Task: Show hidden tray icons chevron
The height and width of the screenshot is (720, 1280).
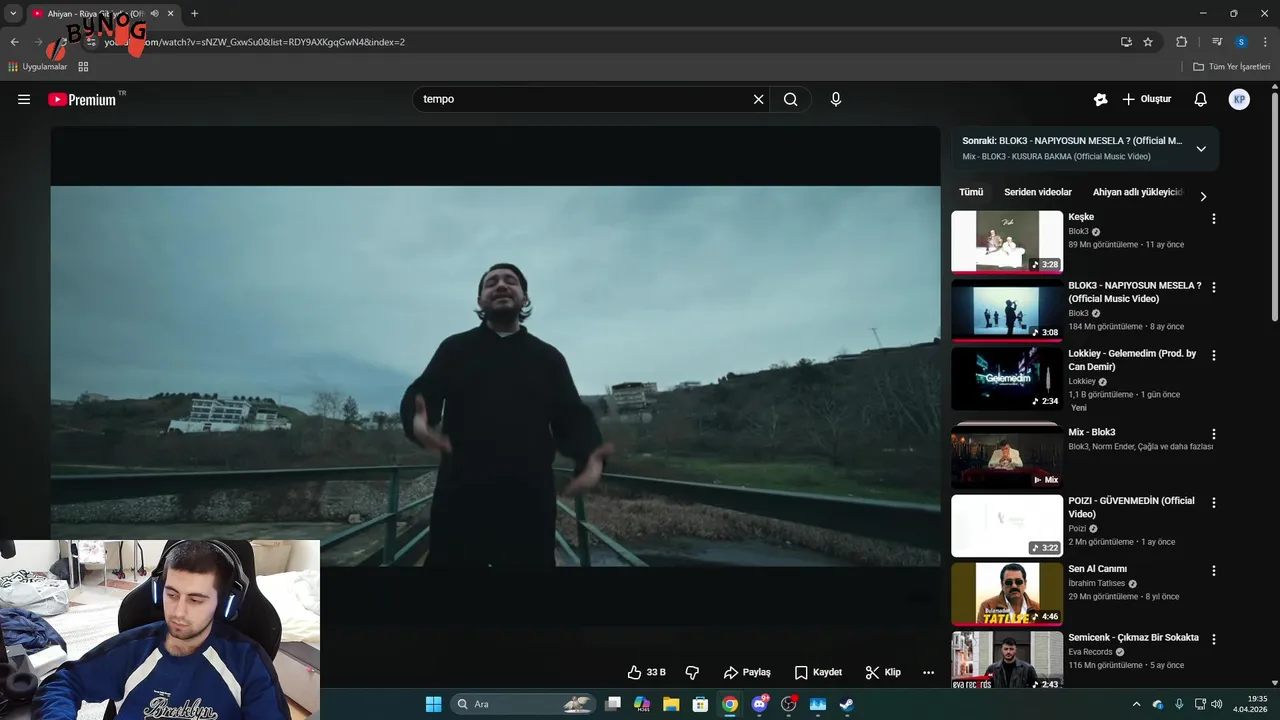Action: point(1137,704)
